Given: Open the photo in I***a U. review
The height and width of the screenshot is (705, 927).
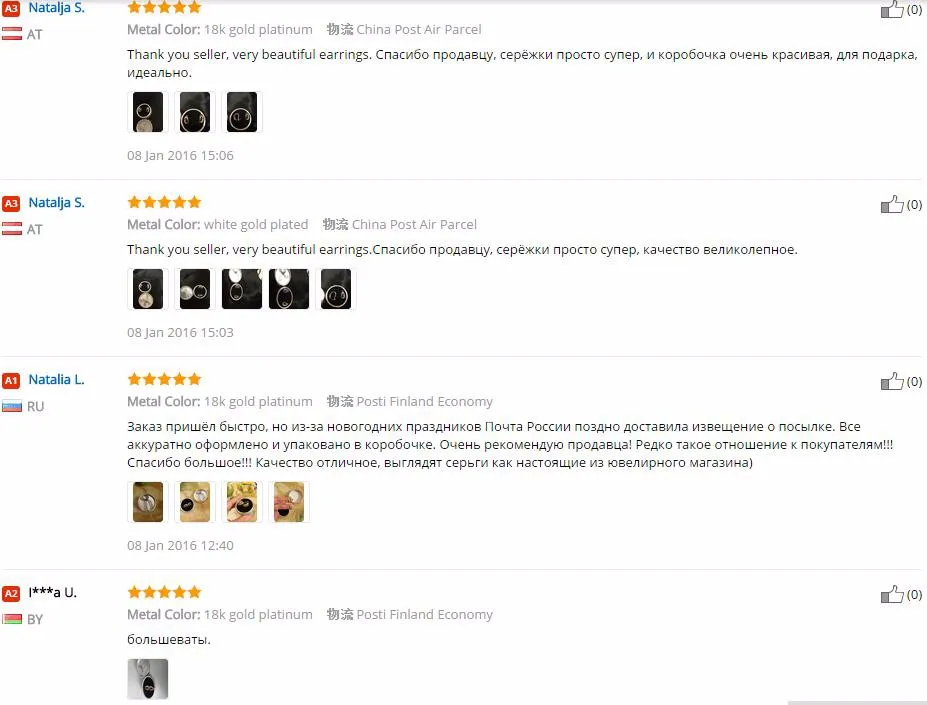Looking at the screenshot, I should pos(148,679).
